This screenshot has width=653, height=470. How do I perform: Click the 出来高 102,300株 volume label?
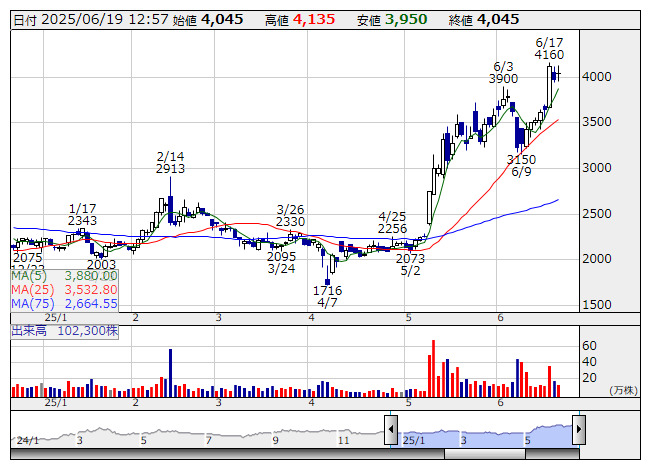(x=64, y=327)
